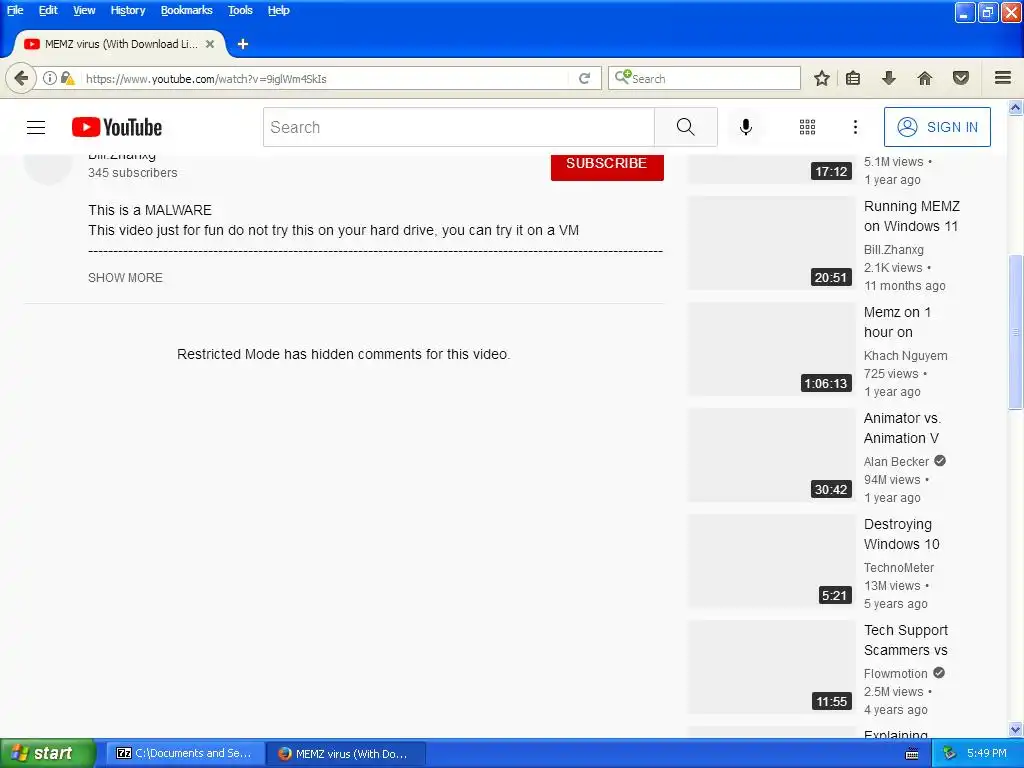Click channel name TechnoMeter

pyautogui.click(x=899, y=568)
